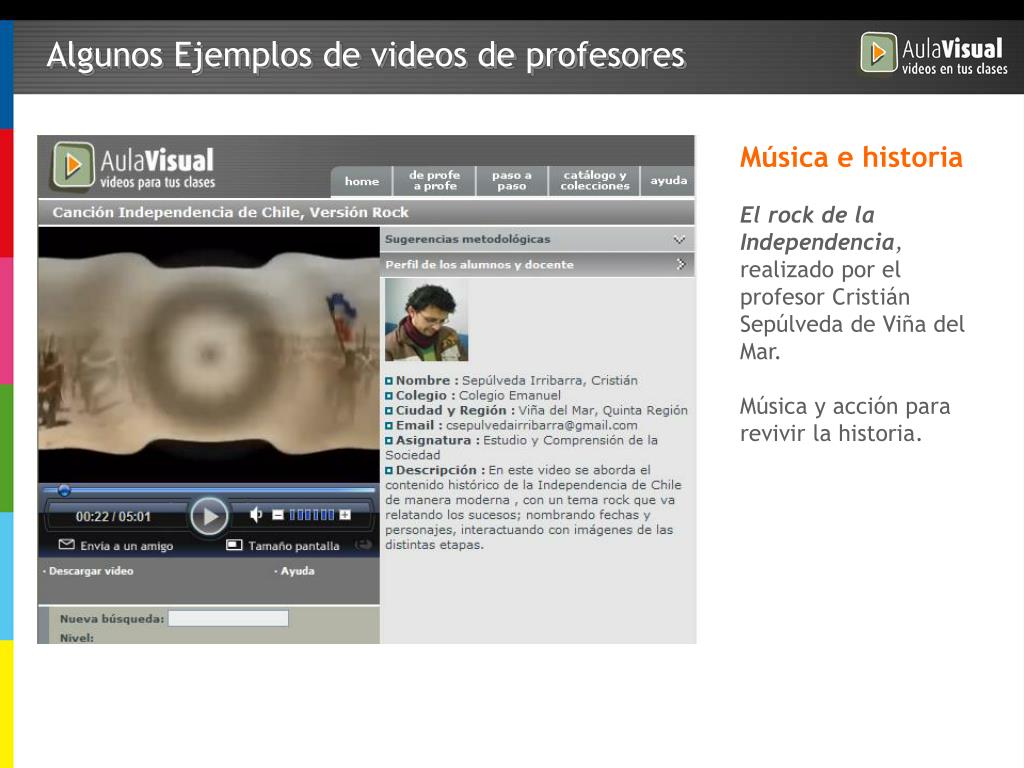The height and width of the screenshot is (768, 1024).
Task: Click the 'Colegio Emanuel' text
Action: click(x=510, y=395)
